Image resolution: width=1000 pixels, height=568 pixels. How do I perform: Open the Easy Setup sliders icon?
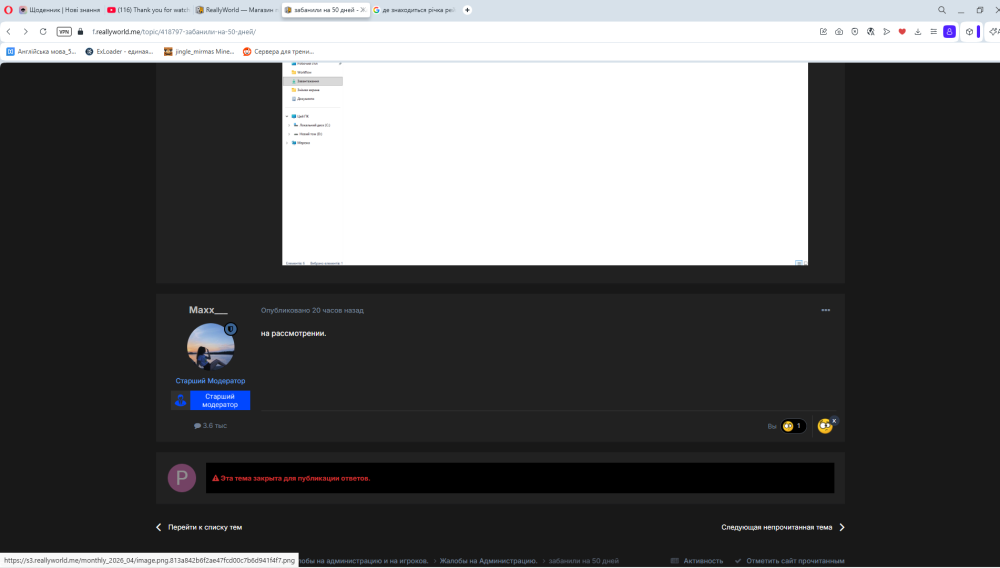coord(934,31)
